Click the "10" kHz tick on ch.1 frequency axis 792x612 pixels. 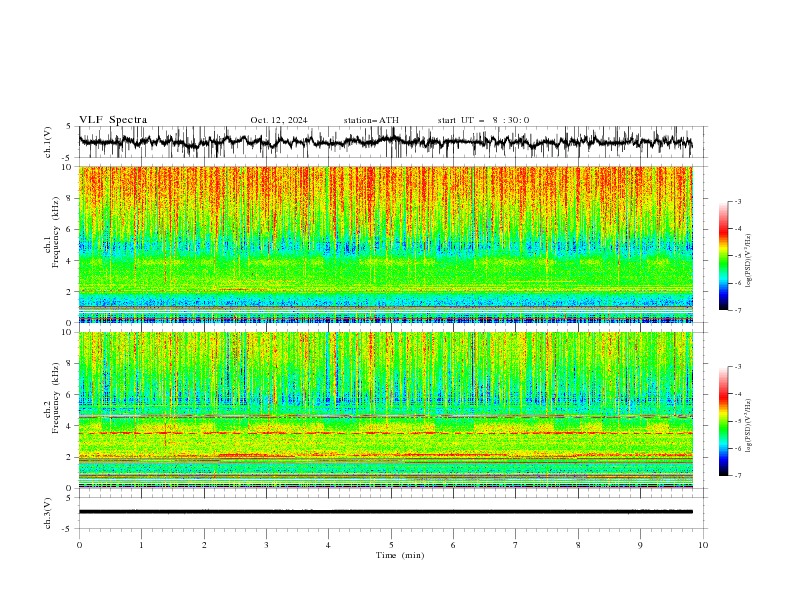pos(67,167)
